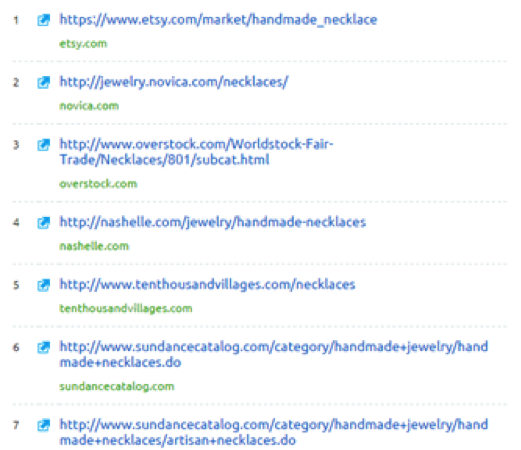Image resolution: width=521 pixels, height=450 pixels.
Task: Click the sundancecatalog artisan+necklaces.do URL
Action: click(x=274, y=432)
